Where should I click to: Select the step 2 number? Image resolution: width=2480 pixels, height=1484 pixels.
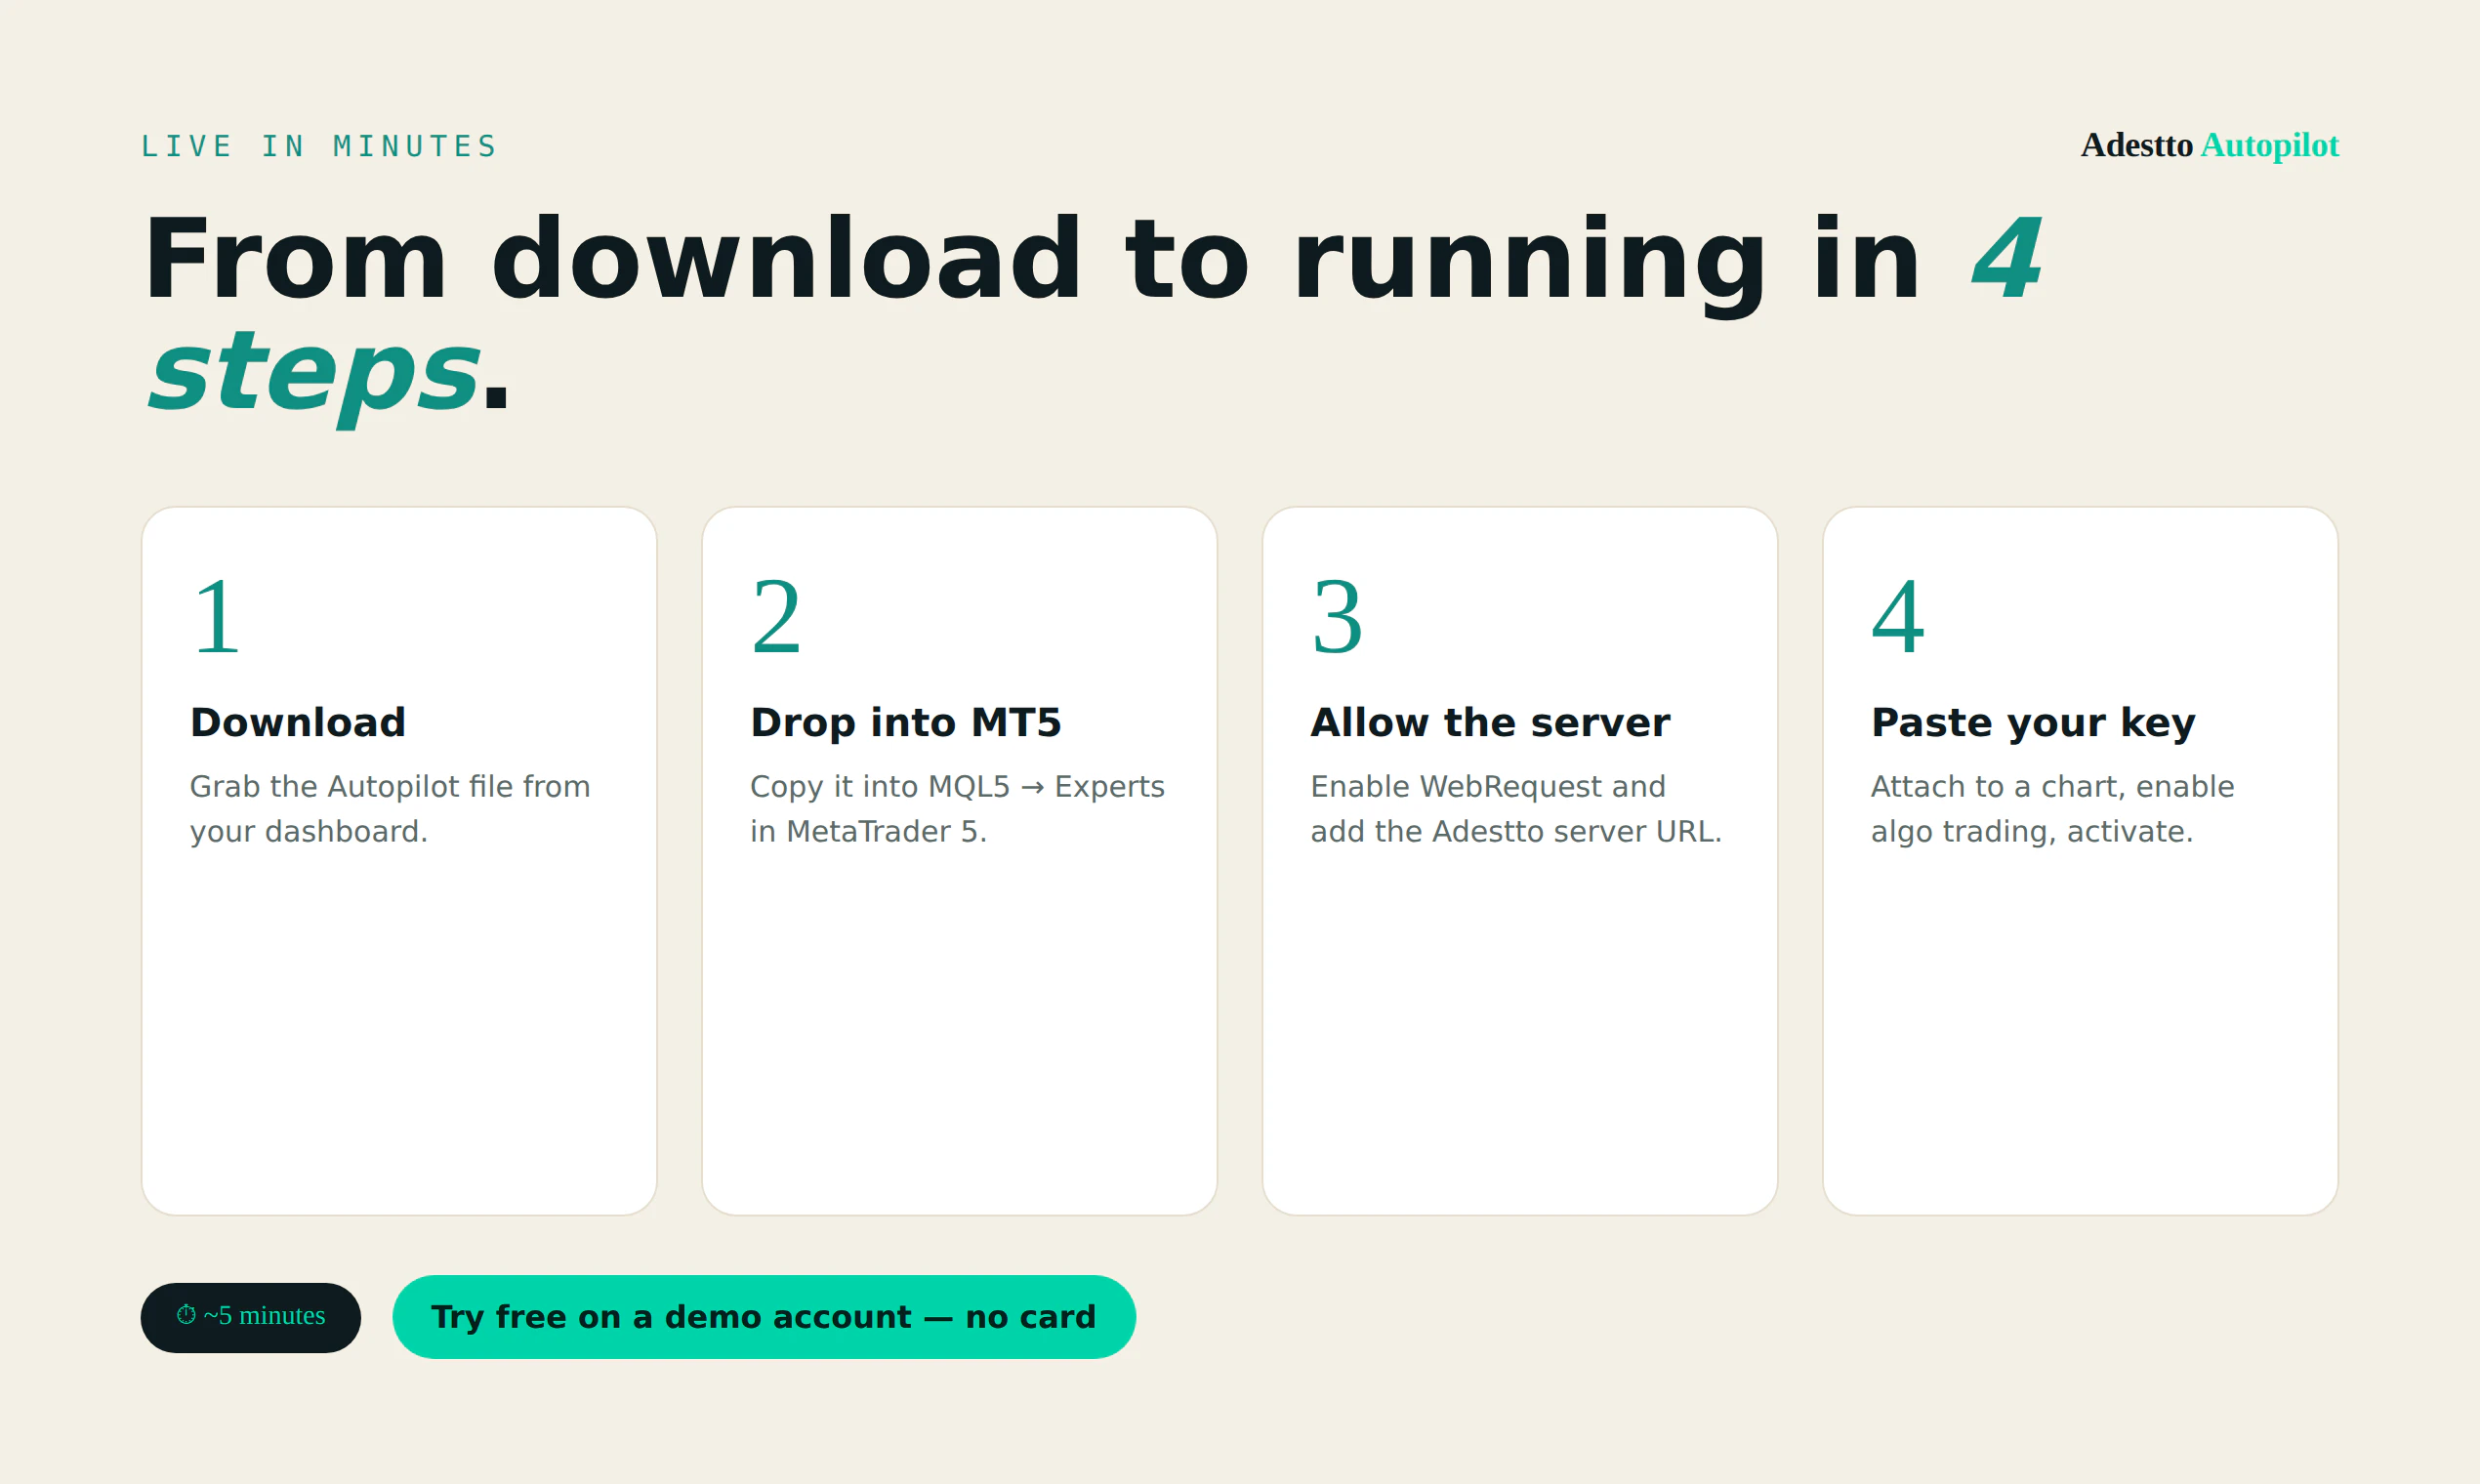(x=777, y=617)
